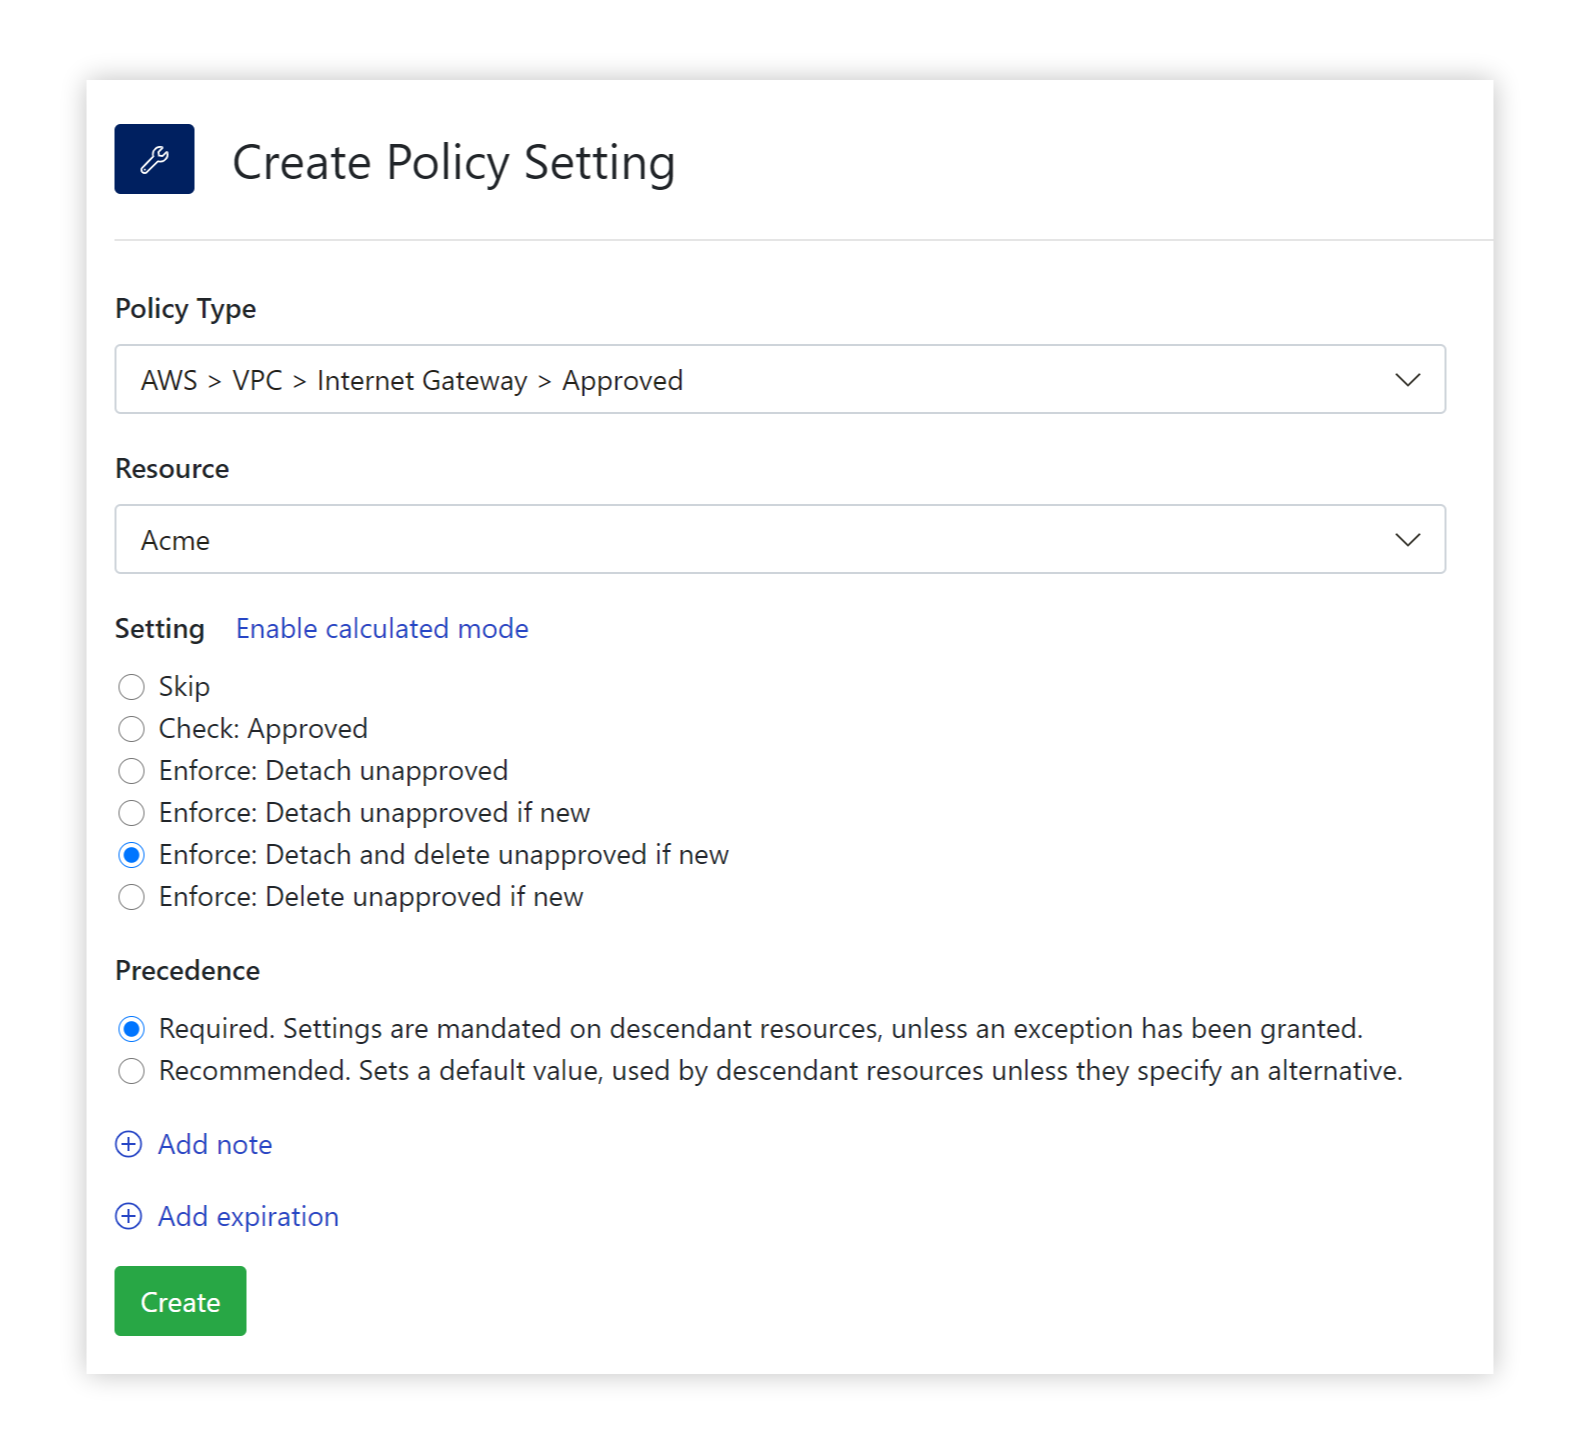Click the Setting label
This screenshot has width=1580, height=1454.
(x=160, y=629)
